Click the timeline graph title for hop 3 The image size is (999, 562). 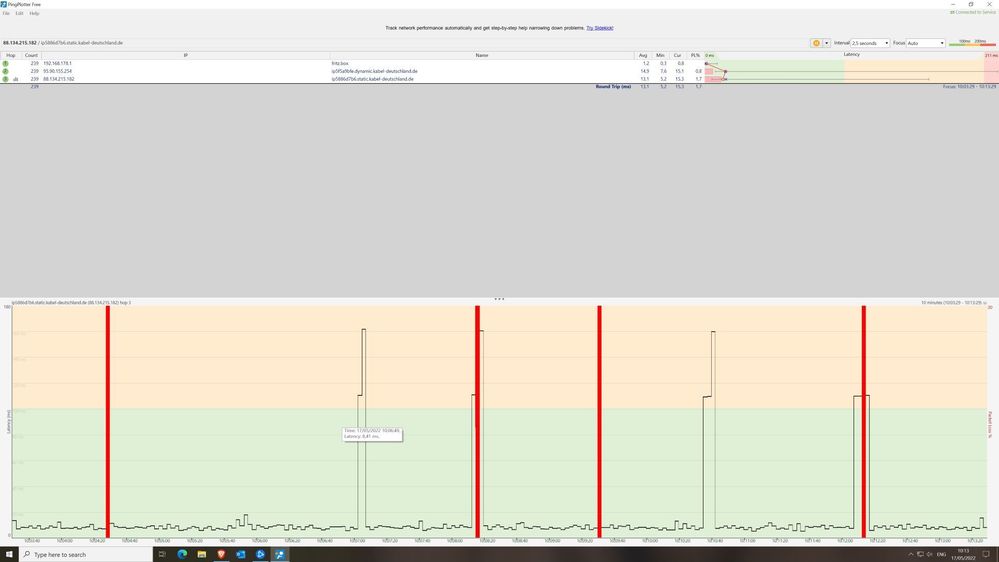(71, 303)
